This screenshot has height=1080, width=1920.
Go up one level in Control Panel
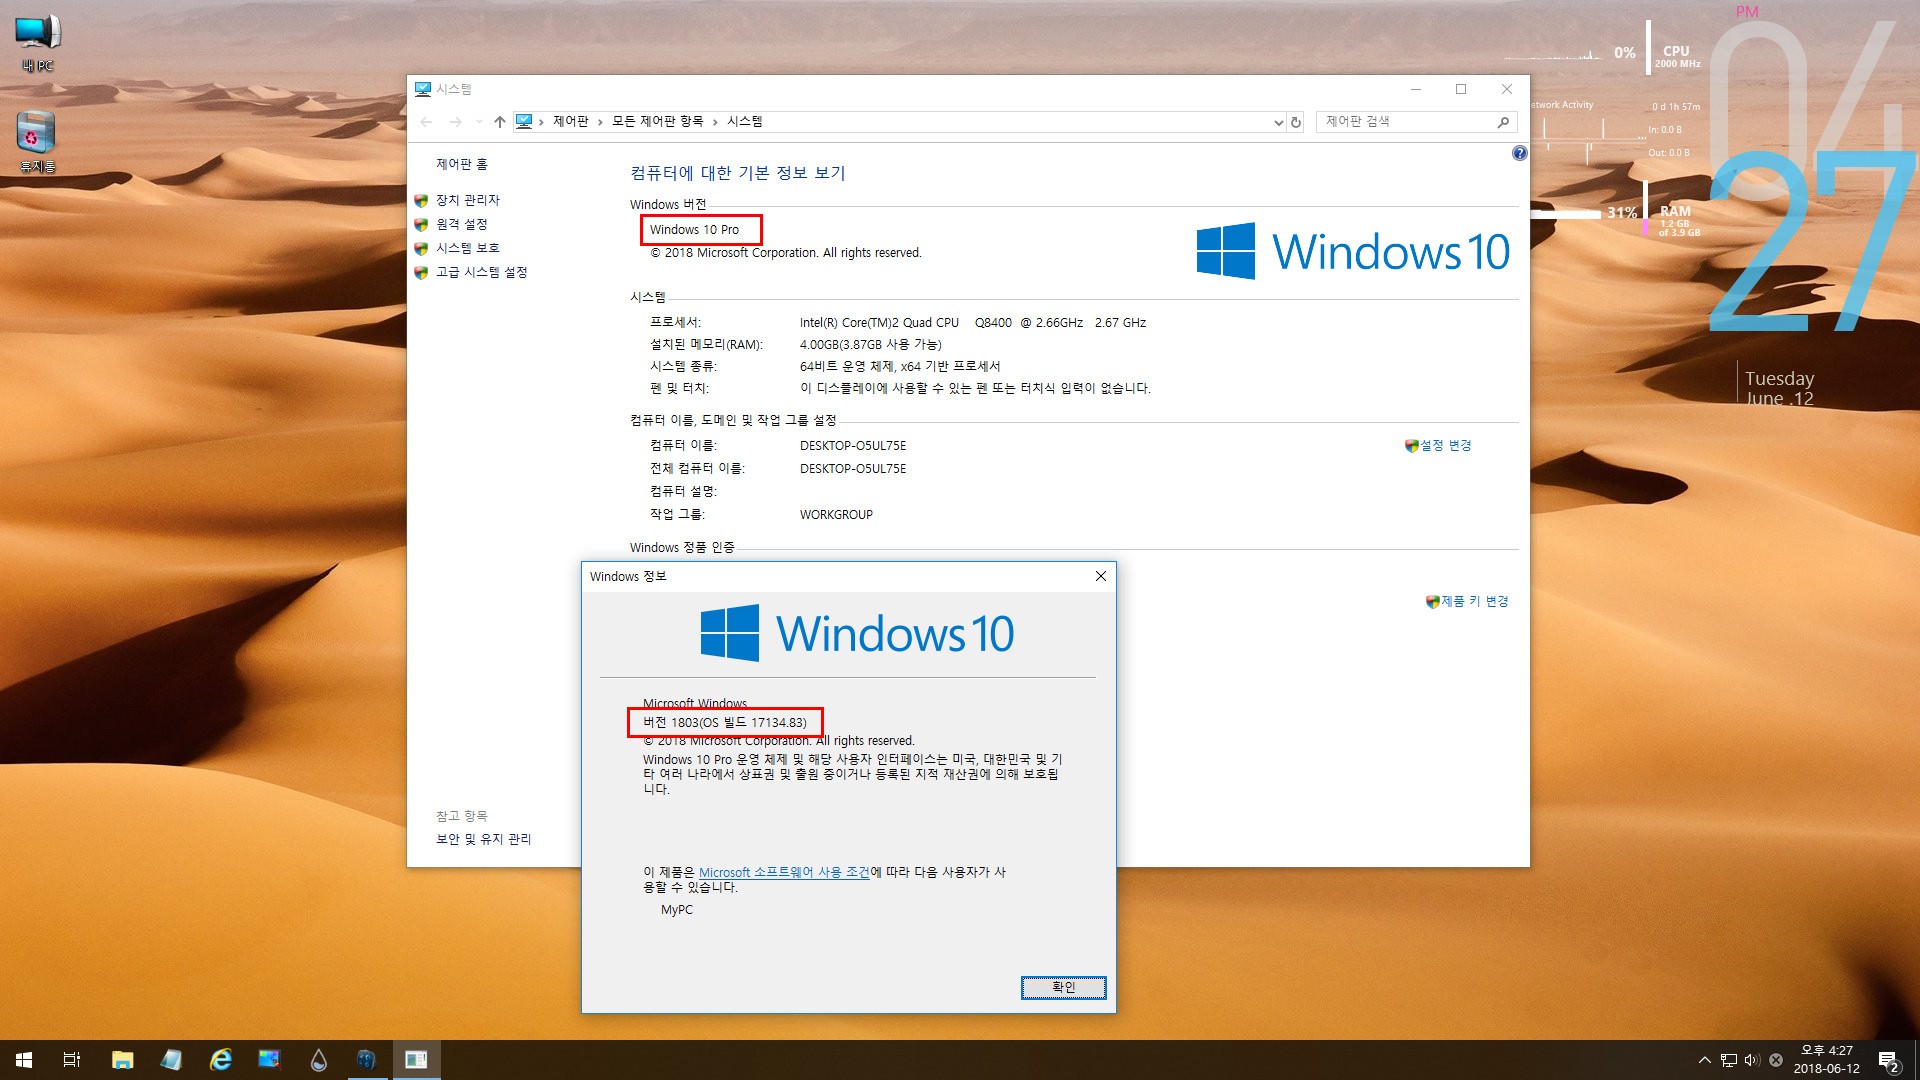point(500,122)
